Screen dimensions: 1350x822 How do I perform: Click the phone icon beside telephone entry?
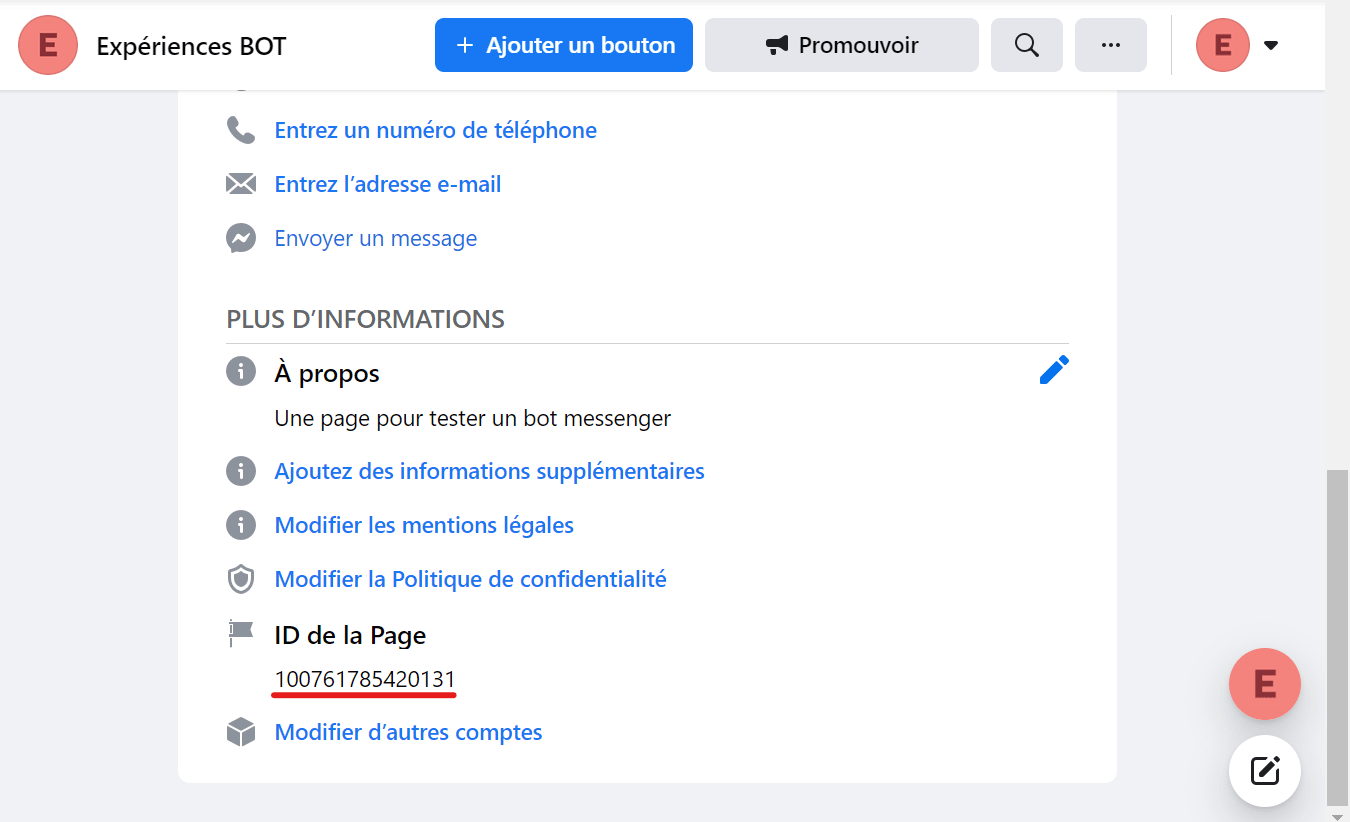(x=241, y=130)
